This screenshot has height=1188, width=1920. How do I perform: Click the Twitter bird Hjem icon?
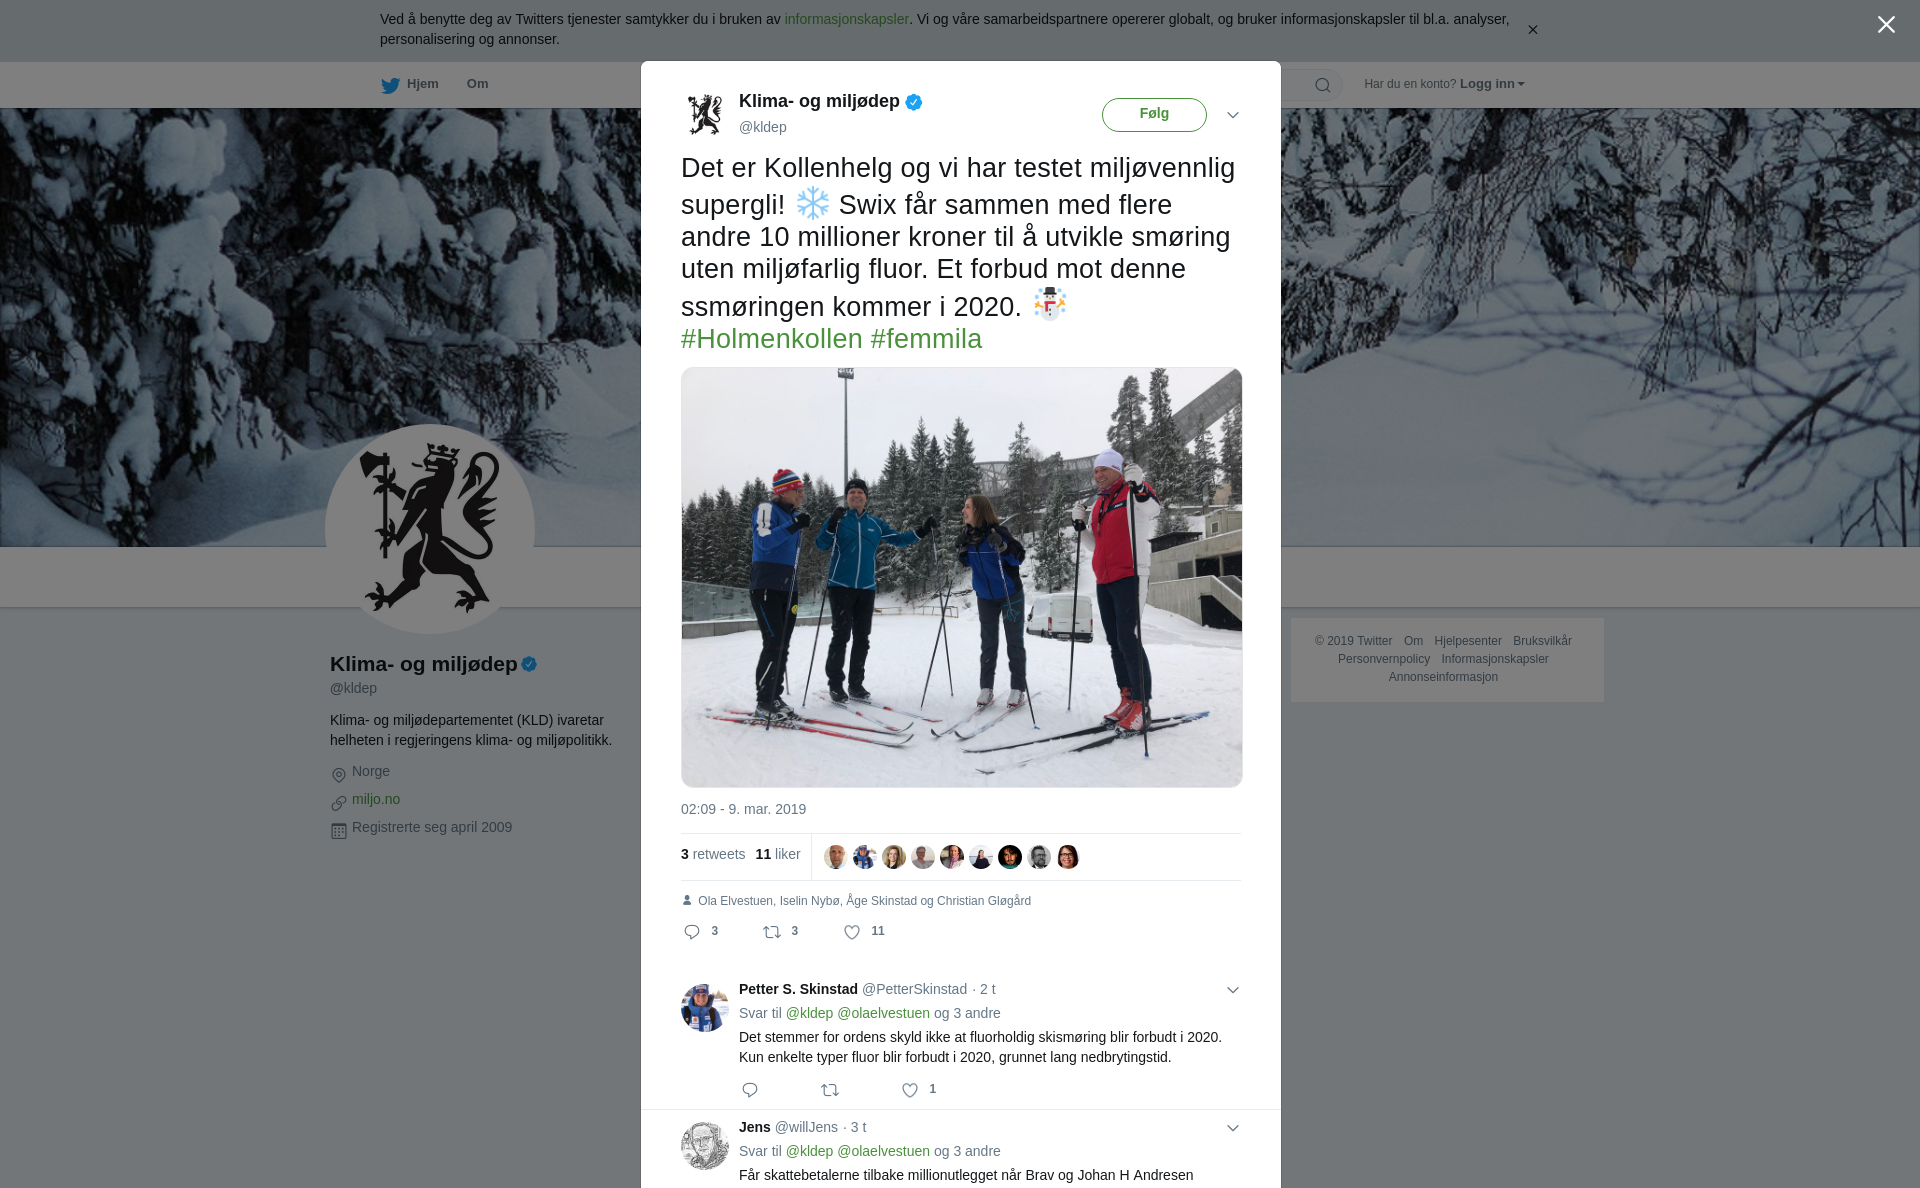coord(391,85)
